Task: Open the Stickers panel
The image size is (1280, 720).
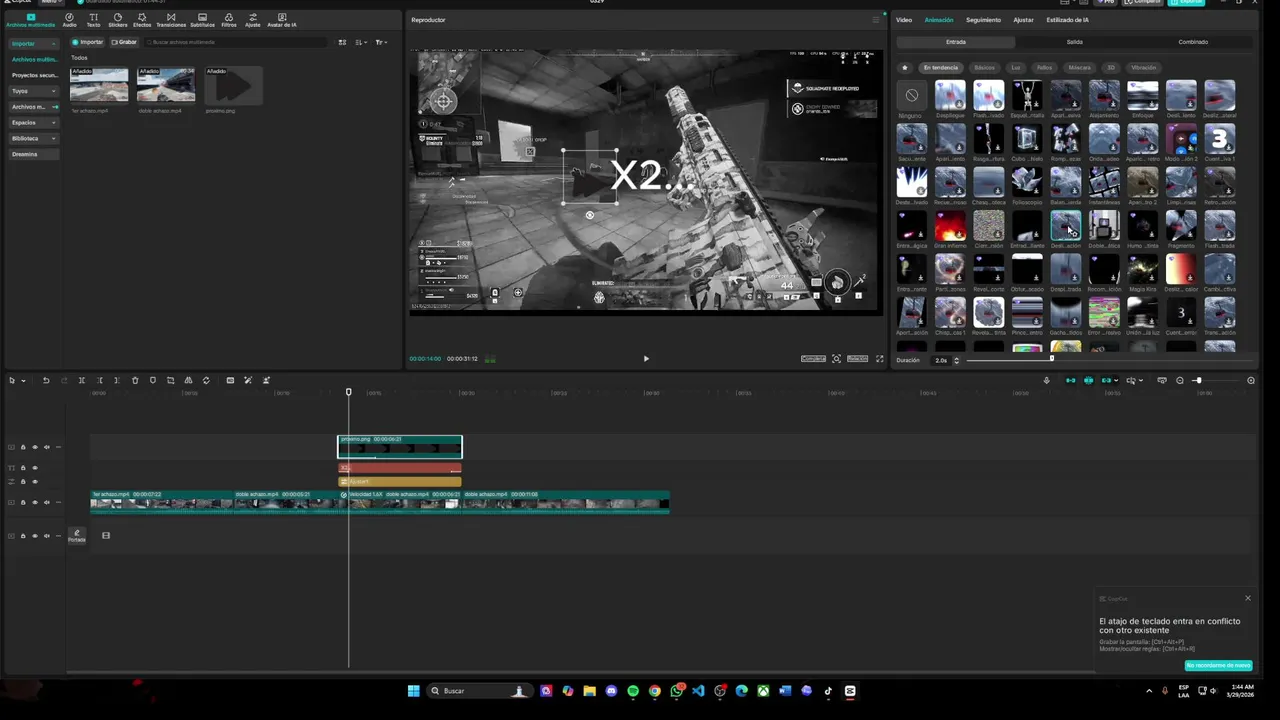Action: pos(118,19)
